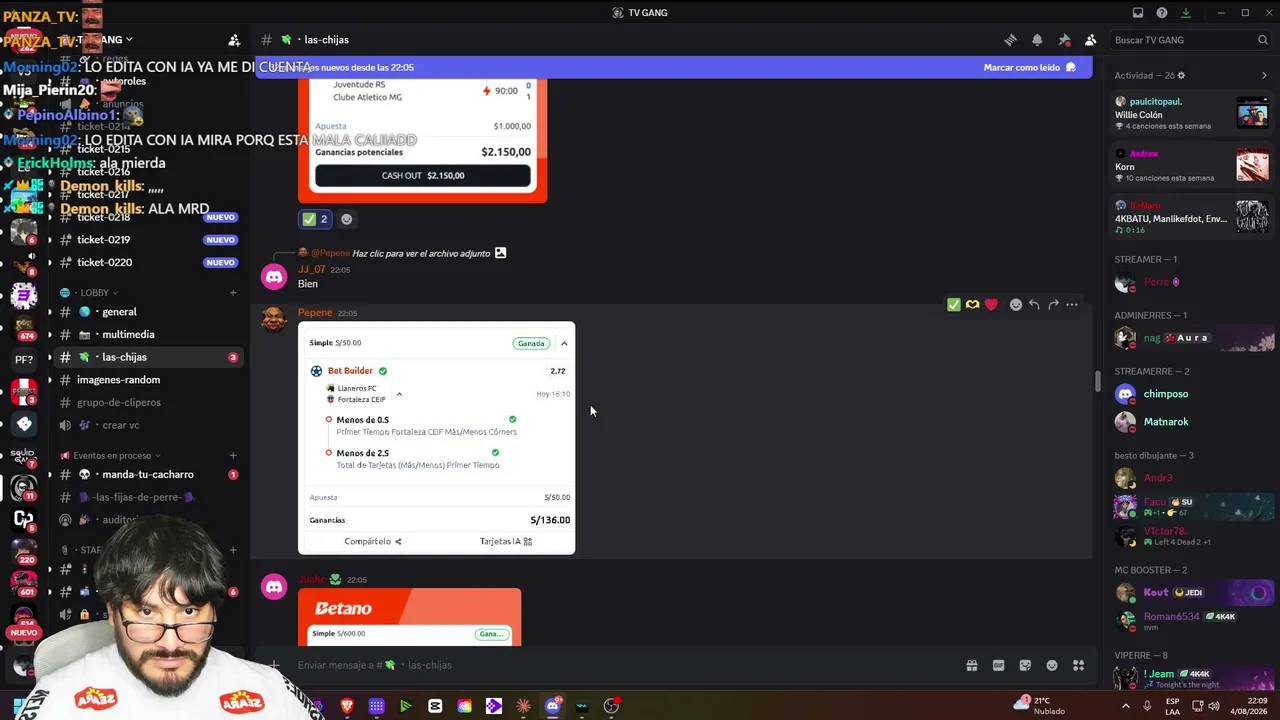Add the red heart quick reaction

tap(991, 305)
